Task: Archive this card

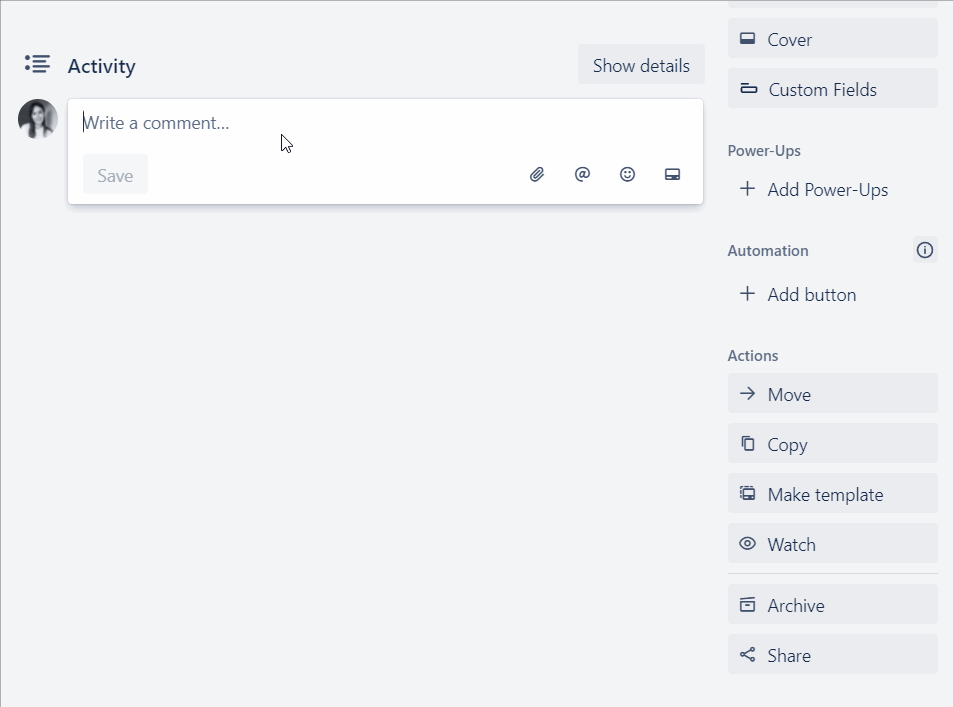Action: coord(795,604)
